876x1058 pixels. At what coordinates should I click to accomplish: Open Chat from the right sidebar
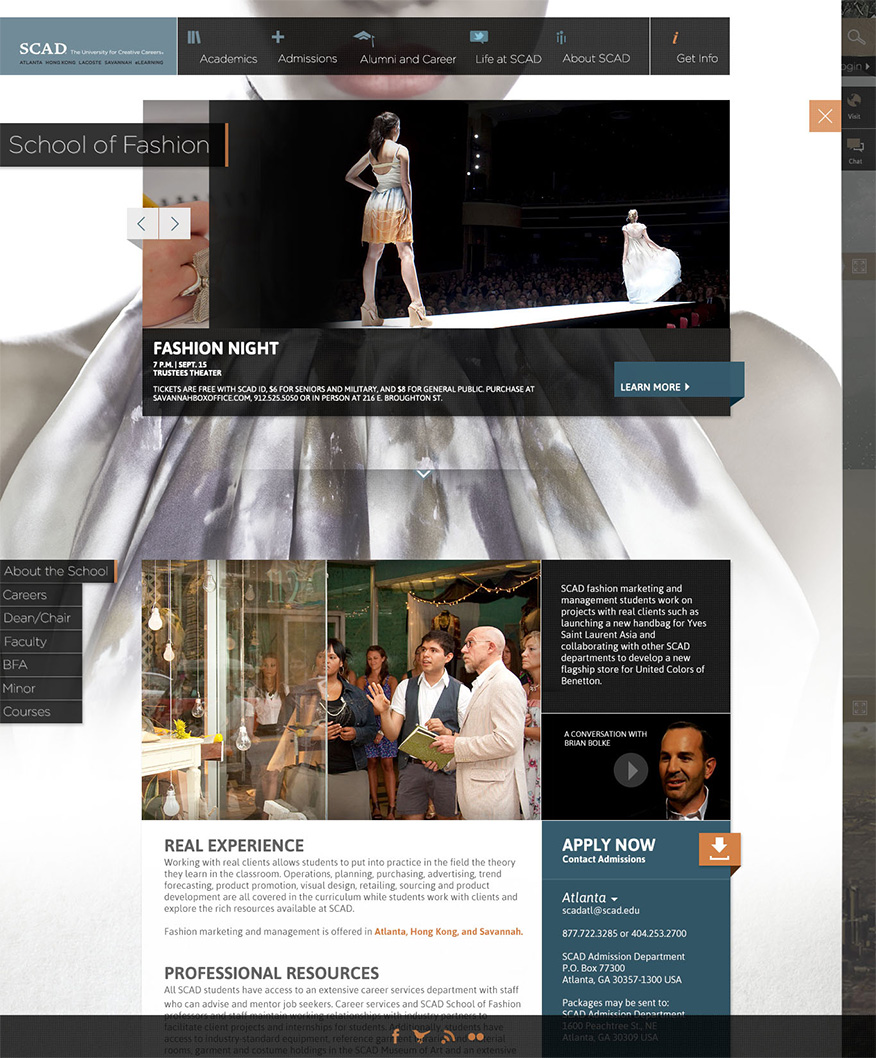click(855, 150)
